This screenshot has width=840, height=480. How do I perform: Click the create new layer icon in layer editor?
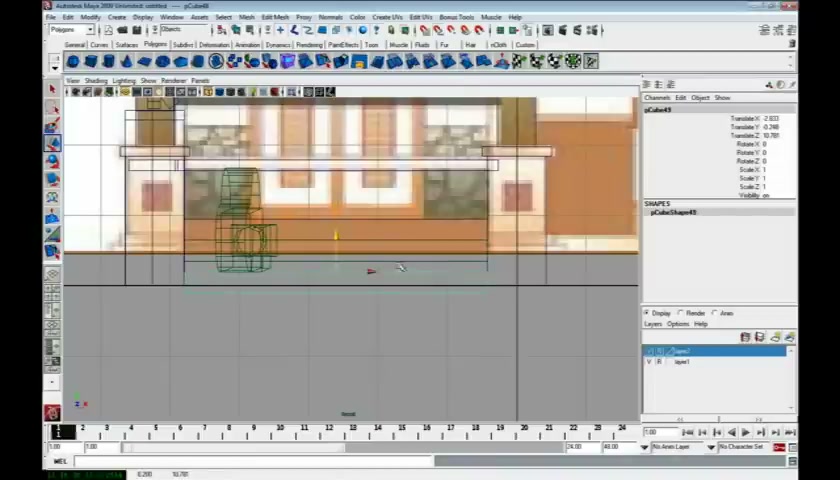click(775, 337)
